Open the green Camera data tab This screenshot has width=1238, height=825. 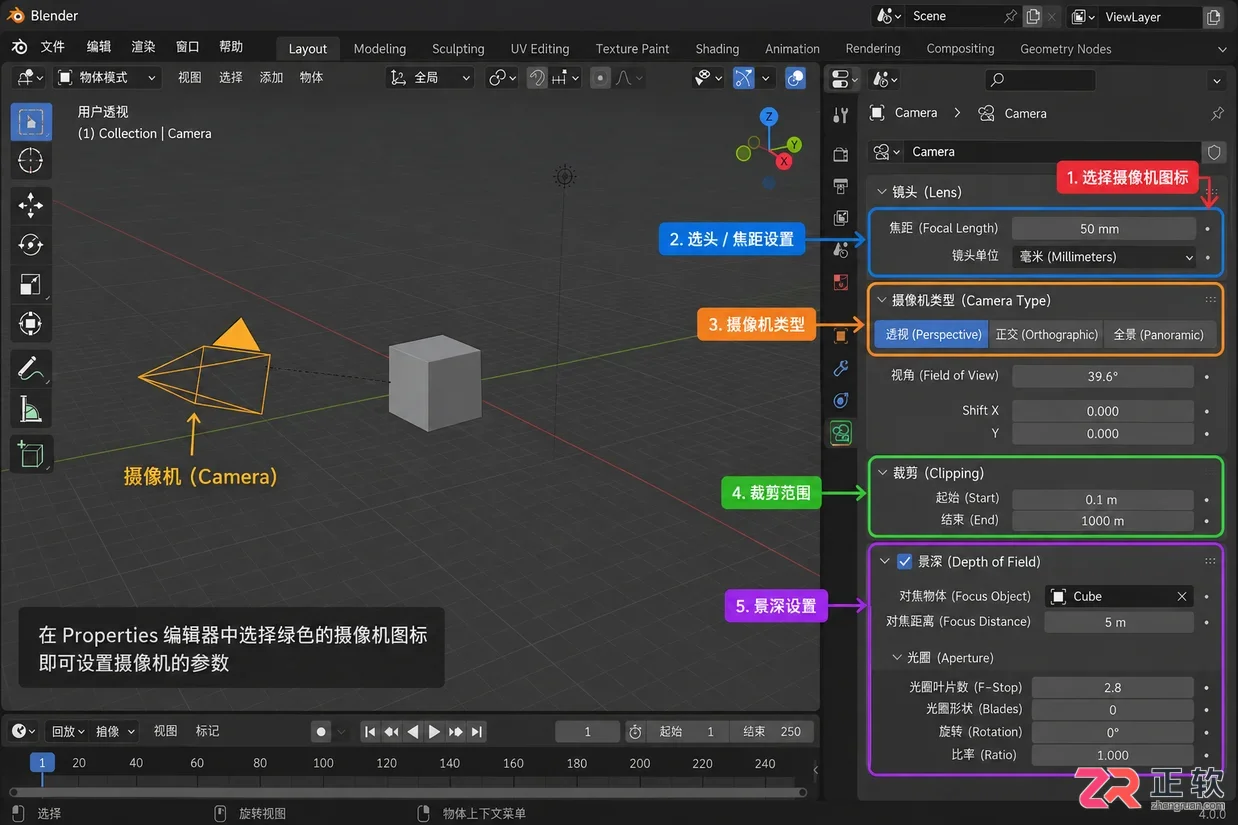click(x=841, y=433)
